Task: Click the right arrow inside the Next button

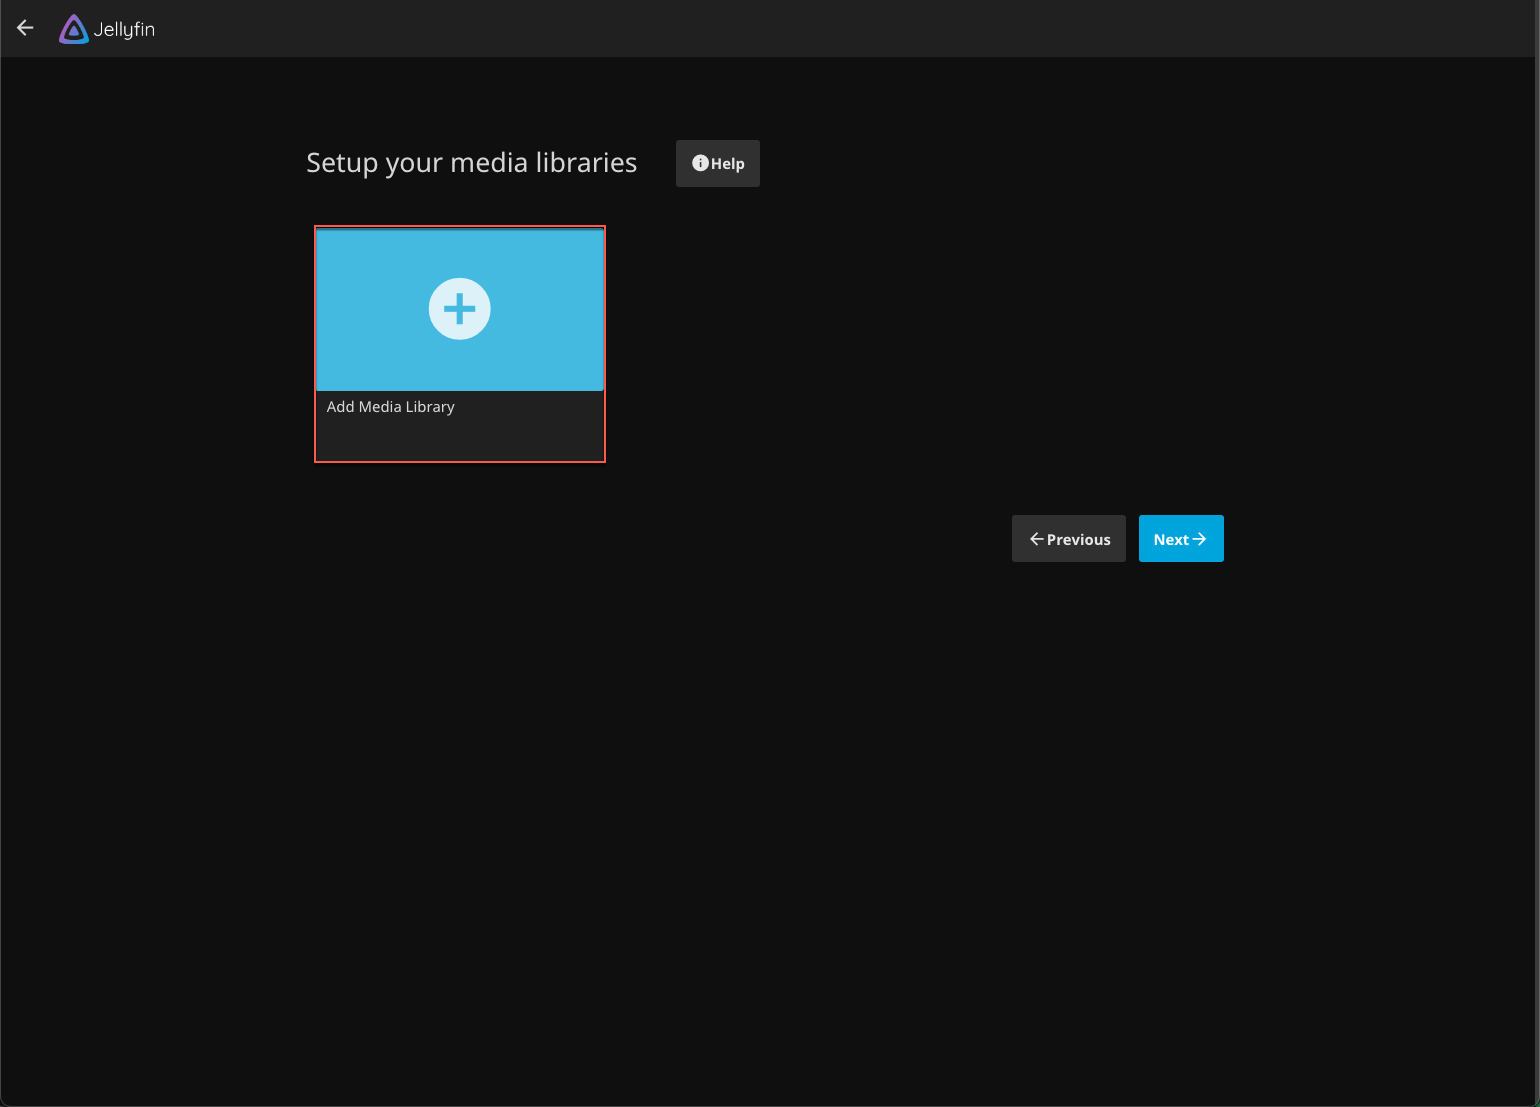Action: (1201, 538)
